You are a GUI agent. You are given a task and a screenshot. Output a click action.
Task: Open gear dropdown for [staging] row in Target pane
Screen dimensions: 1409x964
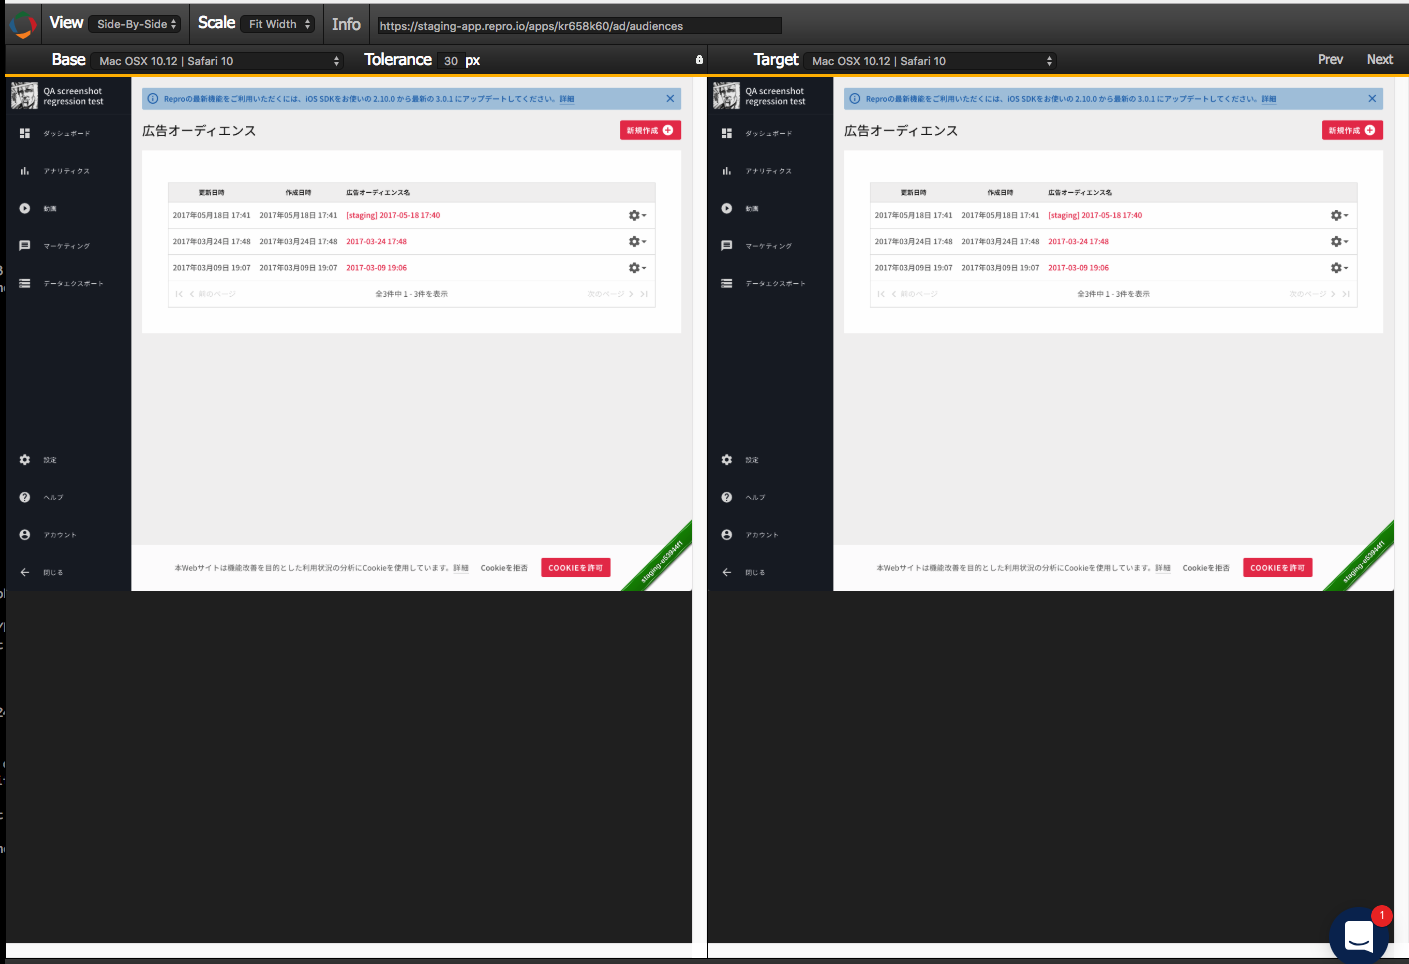tap(1339, 215)
